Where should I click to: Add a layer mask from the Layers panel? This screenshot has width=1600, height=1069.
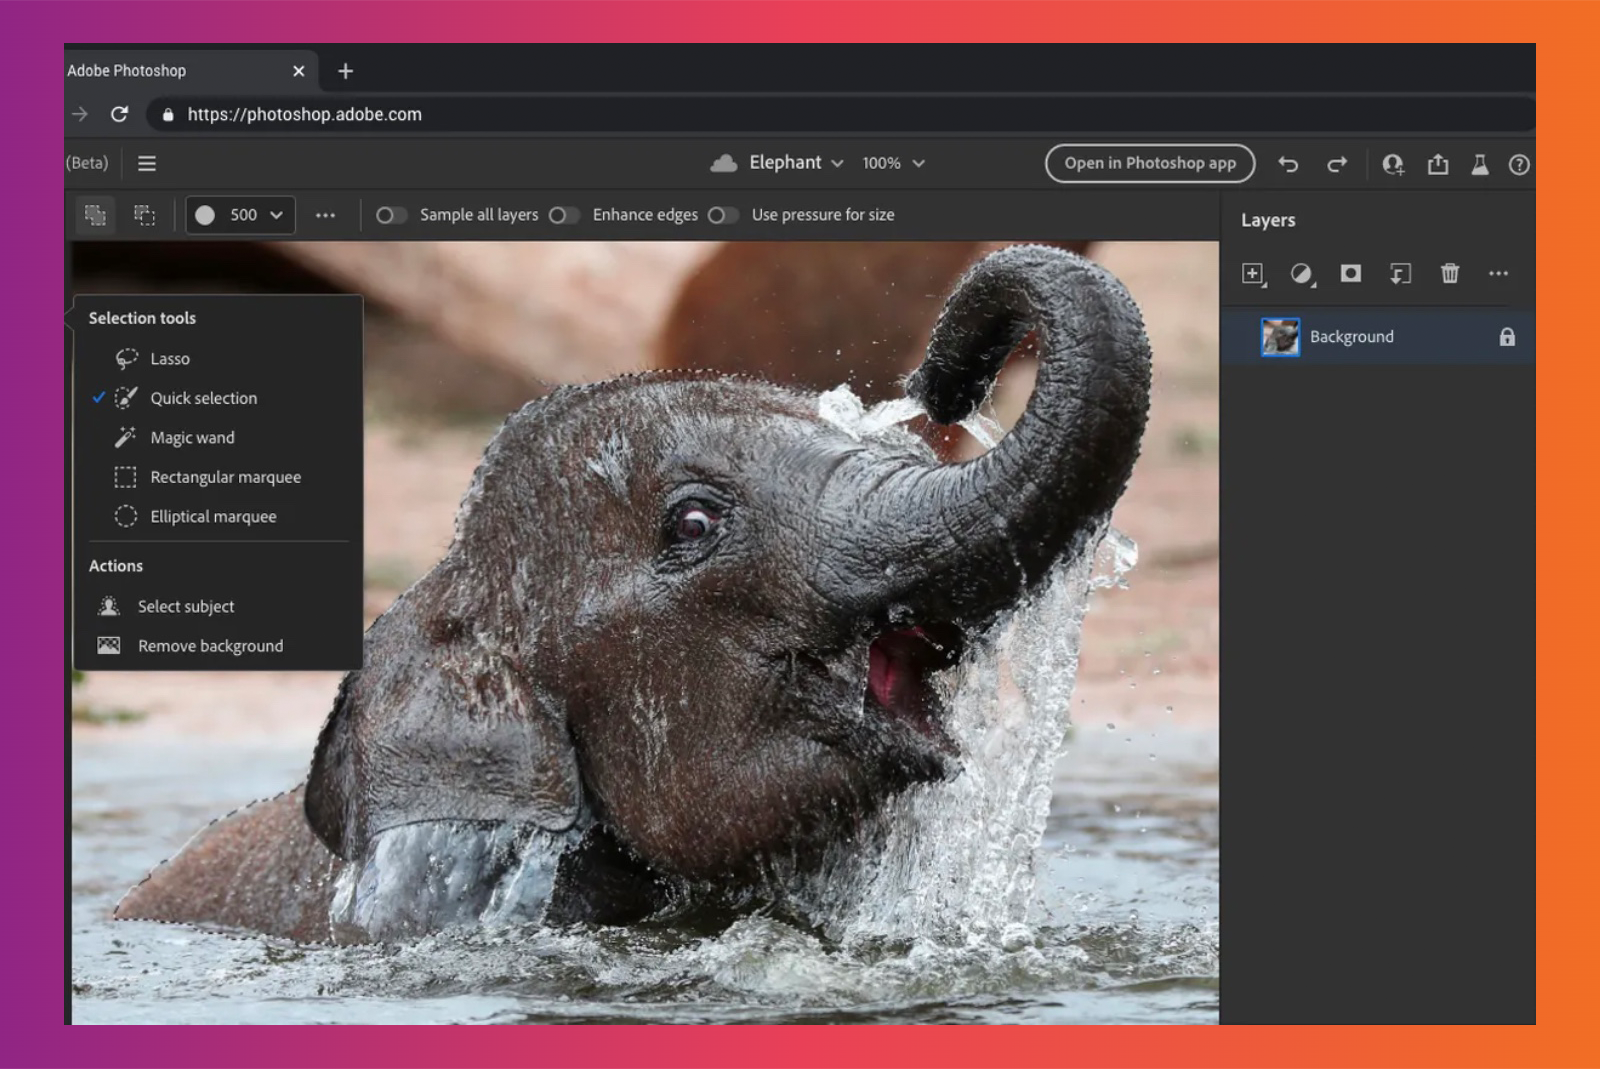click(x=1350, y=273)
